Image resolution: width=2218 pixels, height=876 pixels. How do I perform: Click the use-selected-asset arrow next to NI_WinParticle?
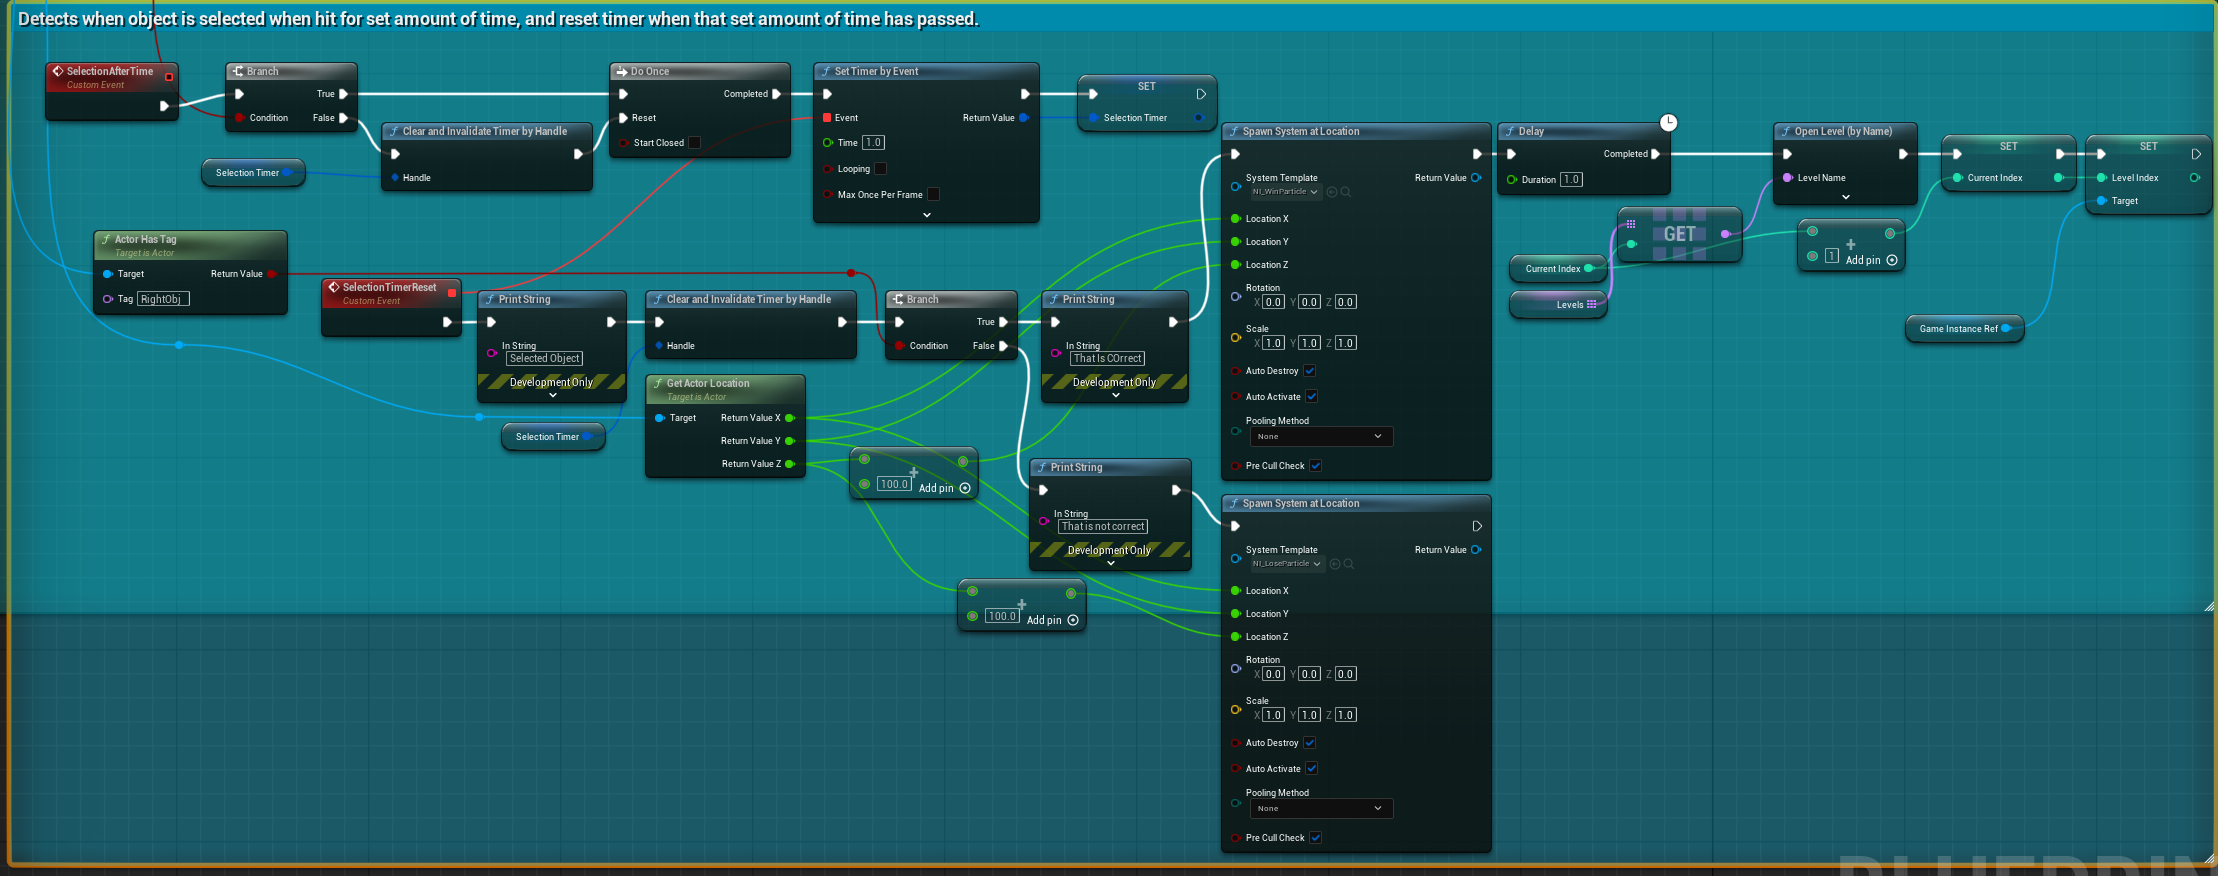click(1332, 192)
